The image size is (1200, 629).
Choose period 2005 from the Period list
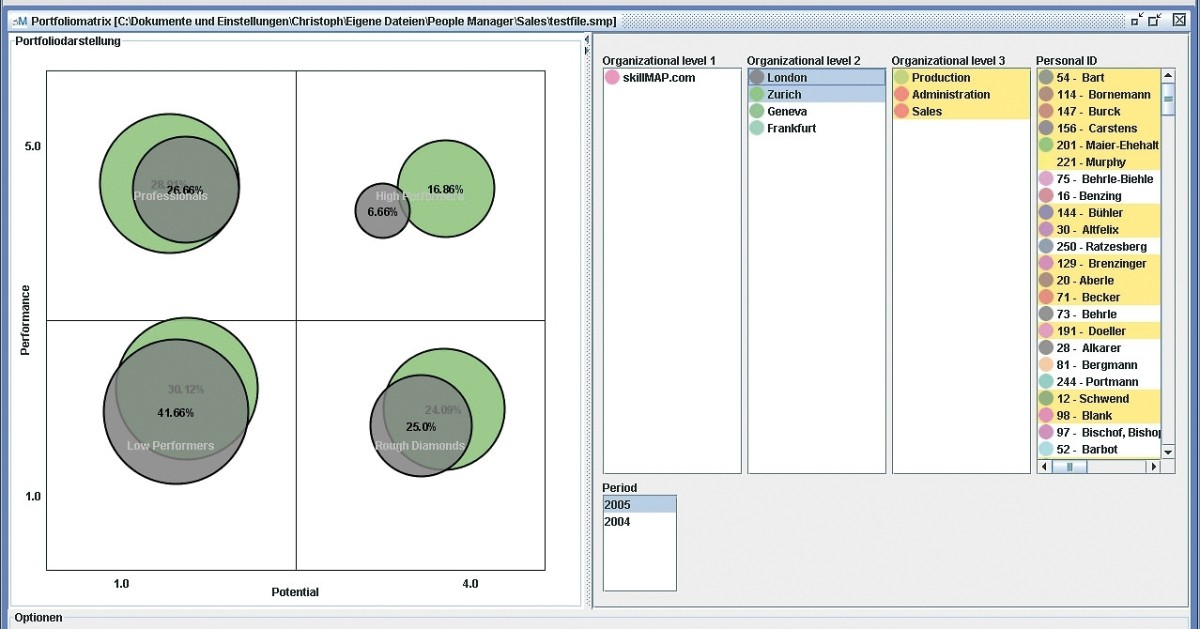tap(617, 505)
